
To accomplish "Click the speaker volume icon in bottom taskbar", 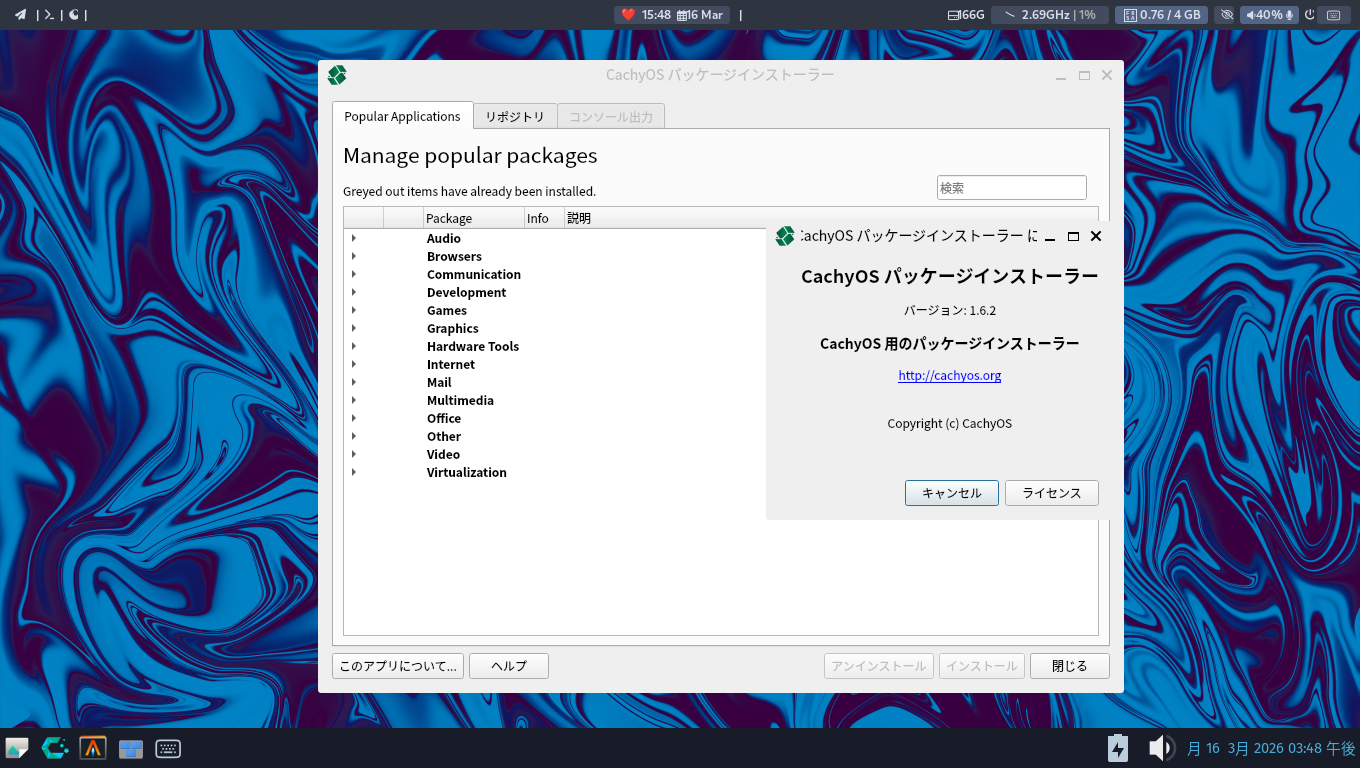I will pos(1160,748).
